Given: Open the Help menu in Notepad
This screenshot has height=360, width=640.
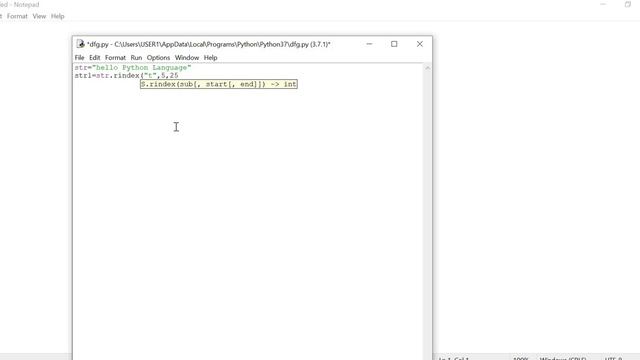Looking at the screenshot, I should coord(58,16).
